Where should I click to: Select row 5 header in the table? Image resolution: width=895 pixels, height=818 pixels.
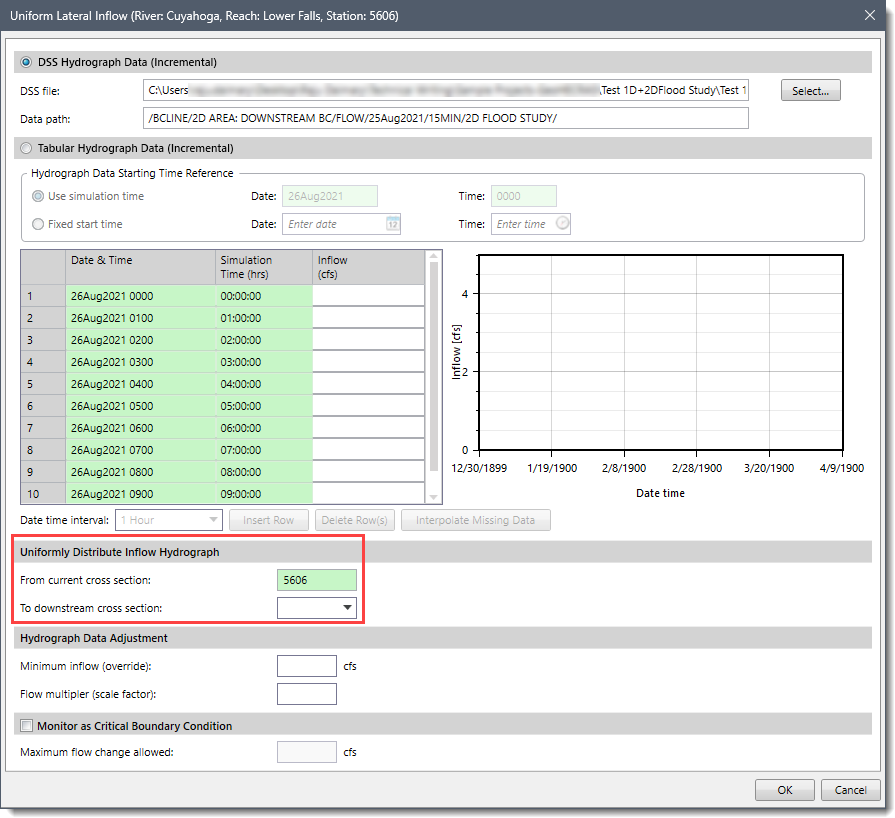pos(43,384)
